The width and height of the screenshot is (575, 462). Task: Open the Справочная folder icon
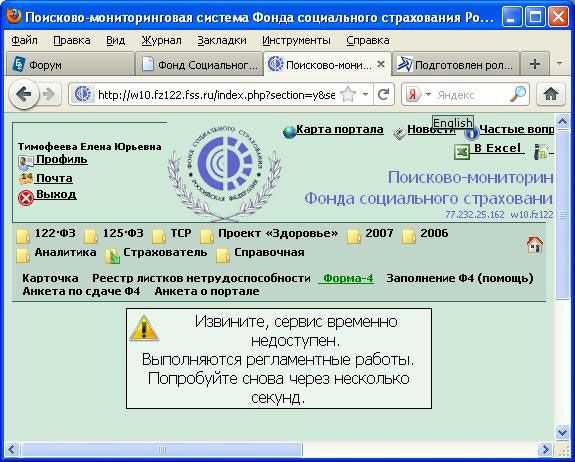pos(223,256)
